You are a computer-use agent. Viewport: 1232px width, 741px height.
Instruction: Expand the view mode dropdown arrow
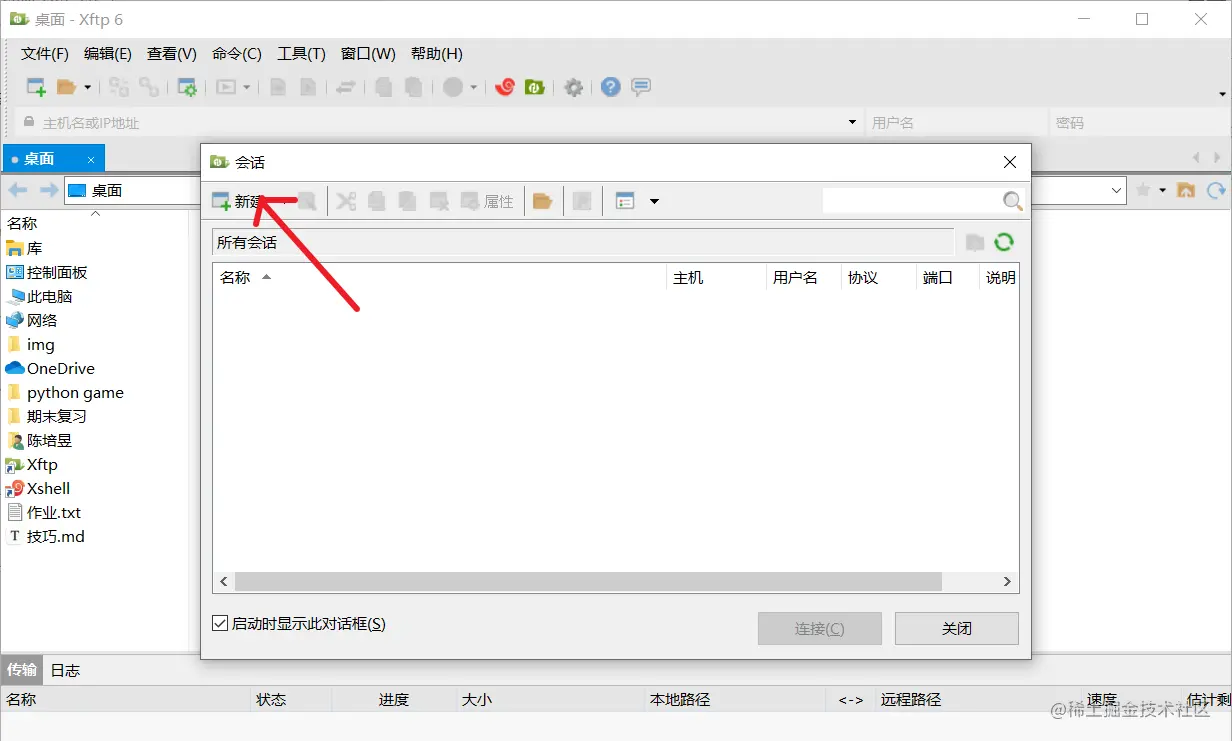pyautogui.click(x=654, y=201)
